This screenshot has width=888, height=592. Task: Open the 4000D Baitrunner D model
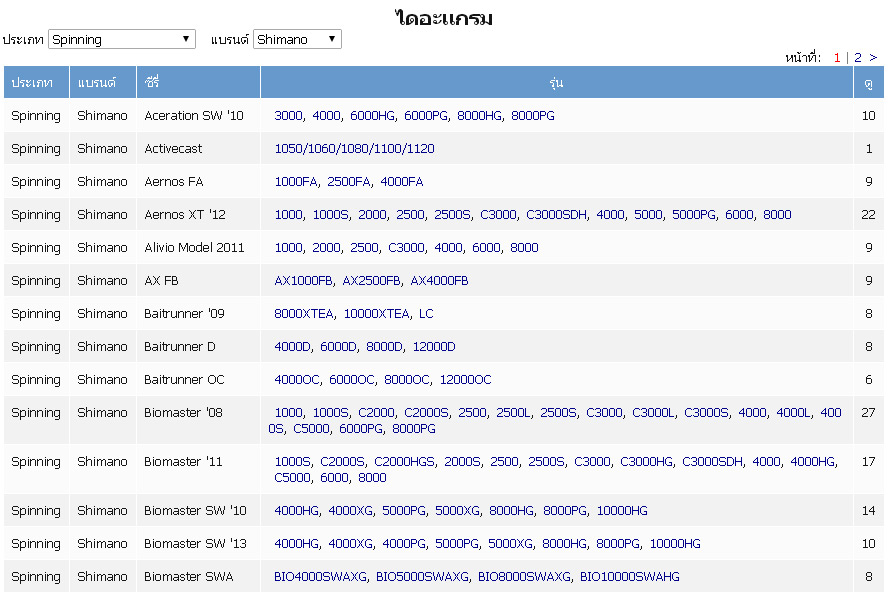point(292,347)
